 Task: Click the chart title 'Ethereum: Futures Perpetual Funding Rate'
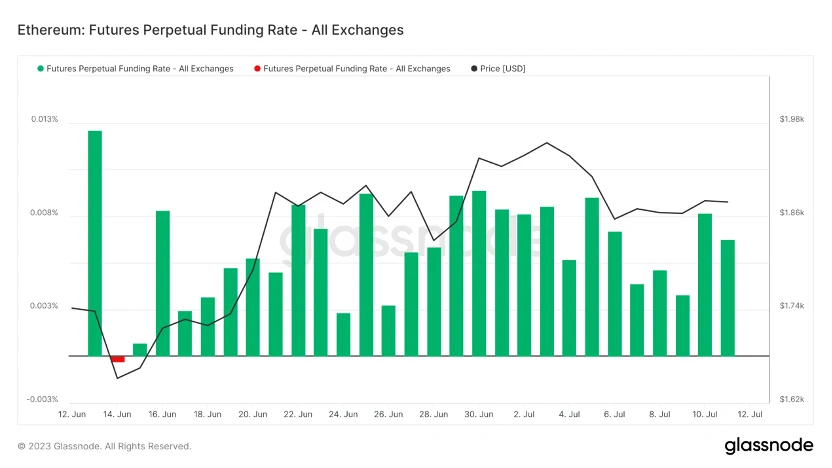[x=211, y=30]
